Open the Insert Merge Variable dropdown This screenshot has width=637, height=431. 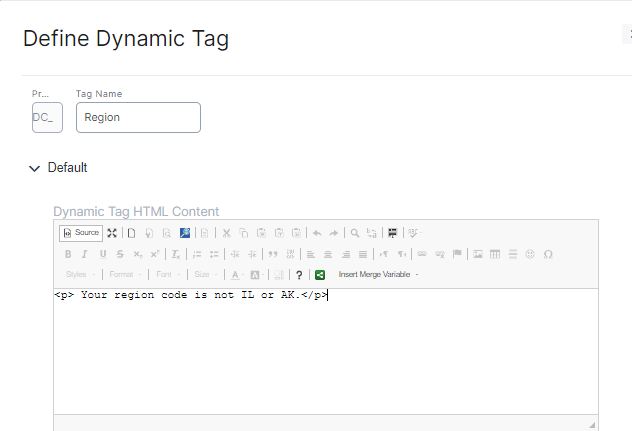click(378, 274)
